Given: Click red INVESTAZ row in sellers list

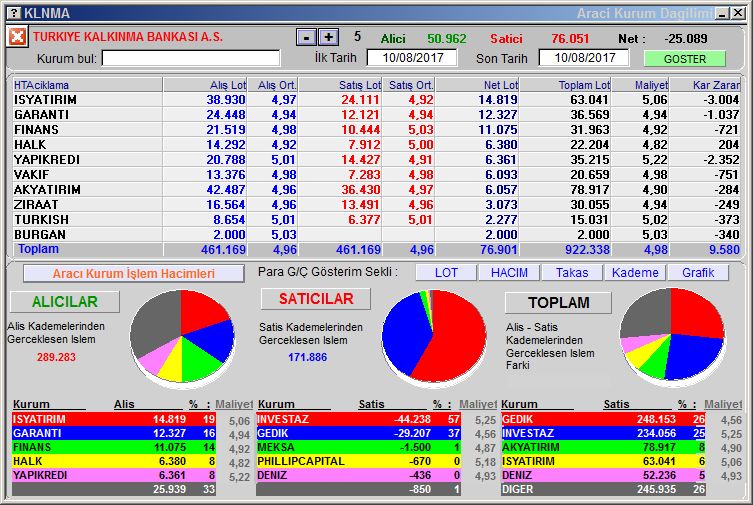Looking at the screenshot, I should click(x=358, y=419).
